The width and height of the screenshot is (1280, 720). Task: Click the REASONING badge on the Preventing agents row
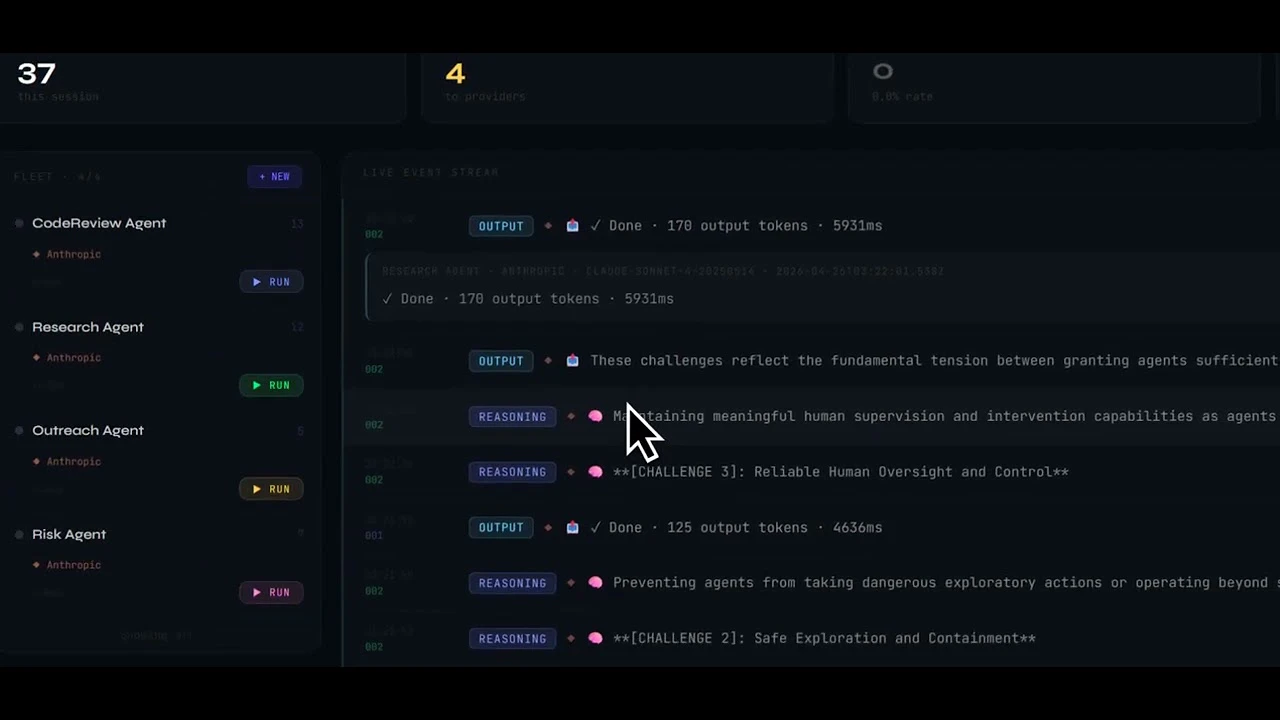pyautogui.click(x=512, y=583)
